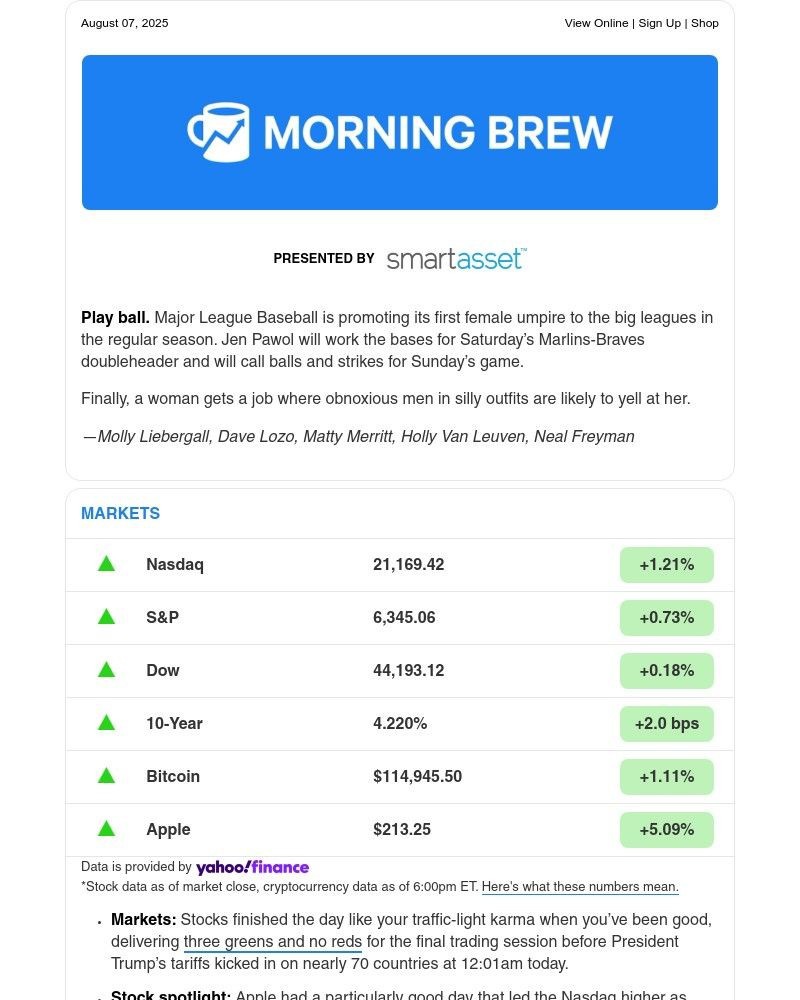Open the 'three greens and no reds' link
Screen dimensions: 800x1000
click(272, 941)
